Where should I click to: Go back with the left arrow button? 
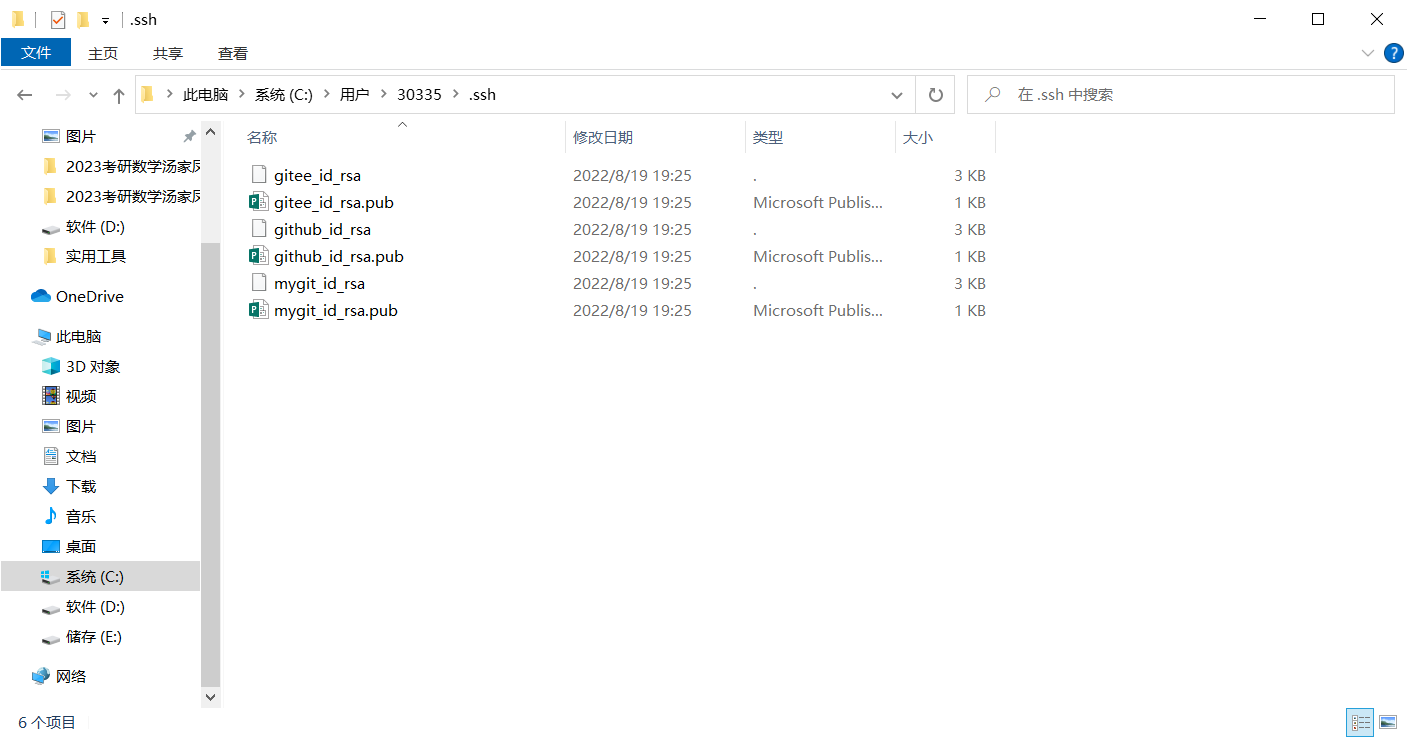25,95
